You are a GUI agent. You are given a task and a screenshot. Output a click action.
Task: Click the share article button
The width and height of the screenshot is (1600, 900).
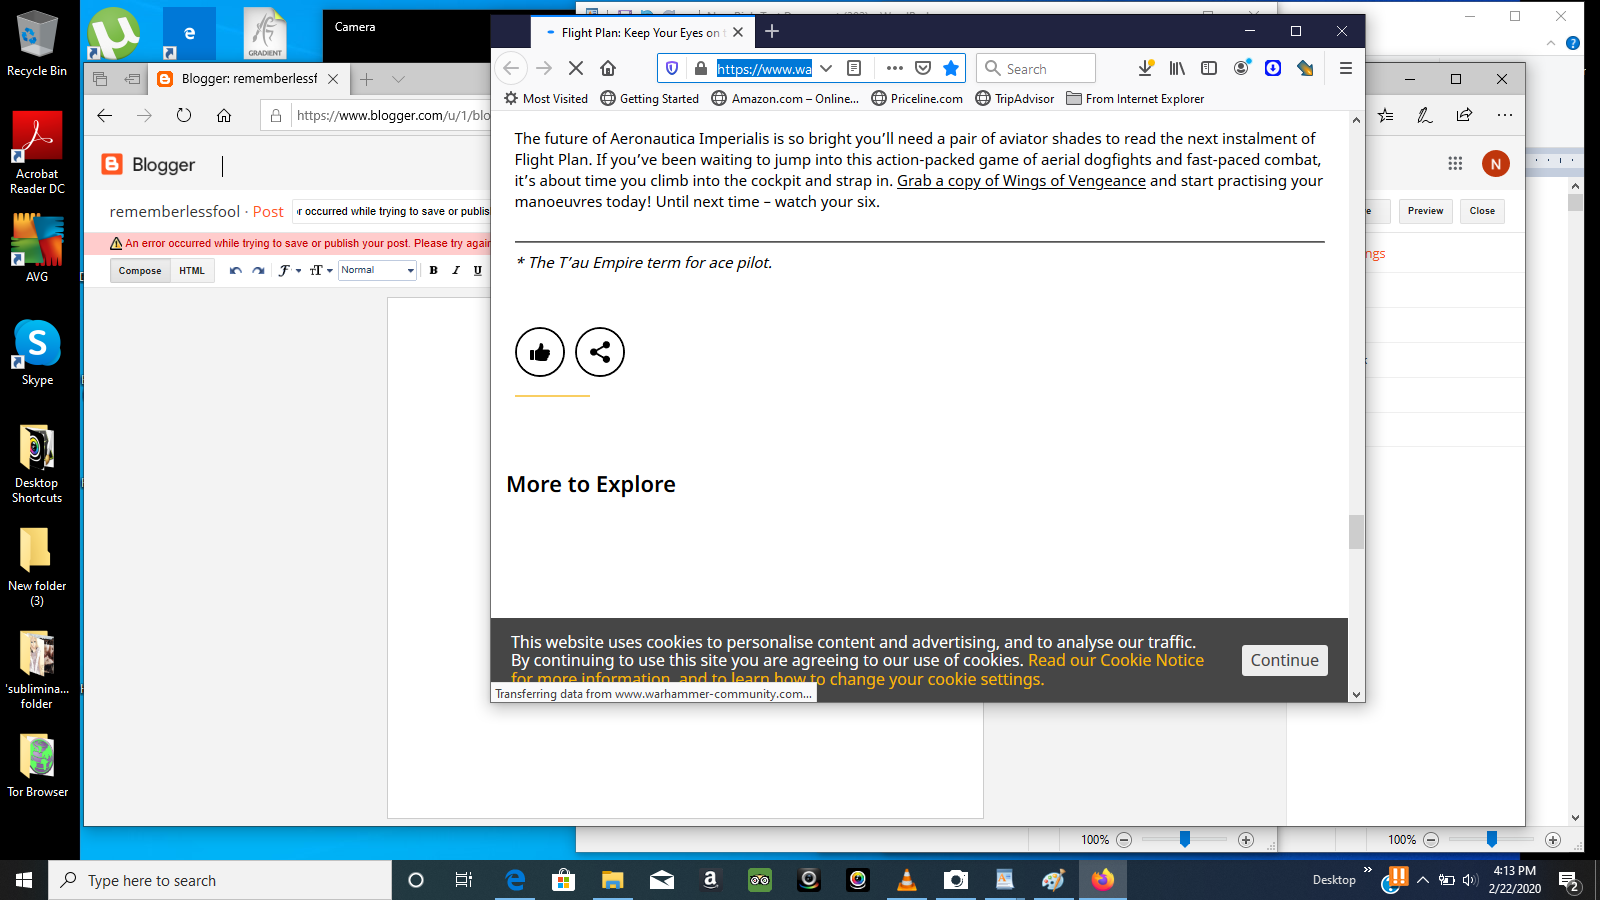click(600, 352)
